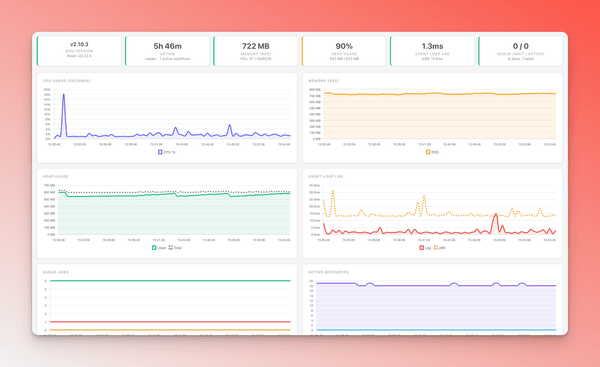Toggle the Total legend marker in Heap Usage
The image size is (600, 367).
[x=171, y=248]
